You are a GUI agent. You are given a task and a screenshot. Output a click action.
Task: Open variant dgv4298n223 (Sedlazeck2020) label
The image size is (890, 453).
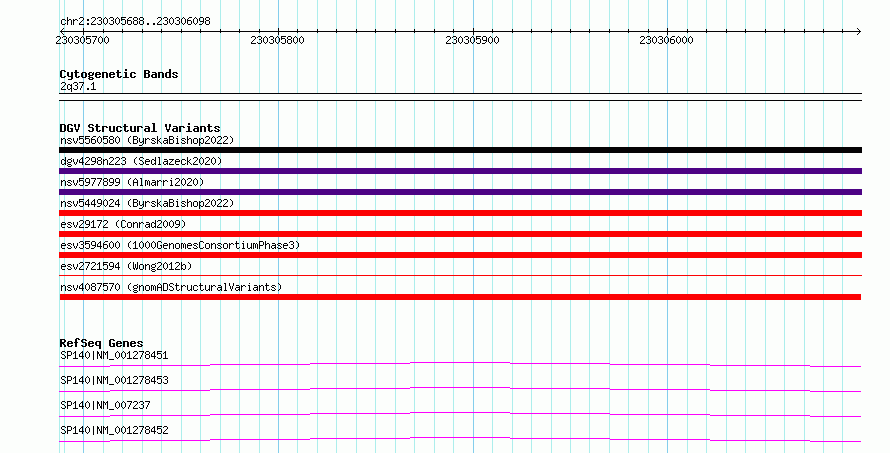[141, 161]
